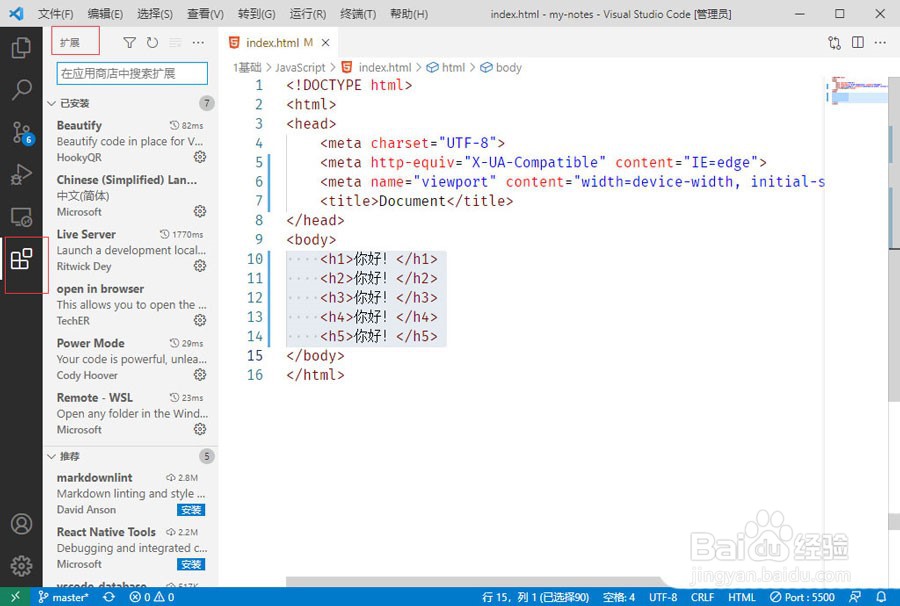The image size is (900, 606).
Task: Open Power Mode manage gear
Action: pos(200,375)
